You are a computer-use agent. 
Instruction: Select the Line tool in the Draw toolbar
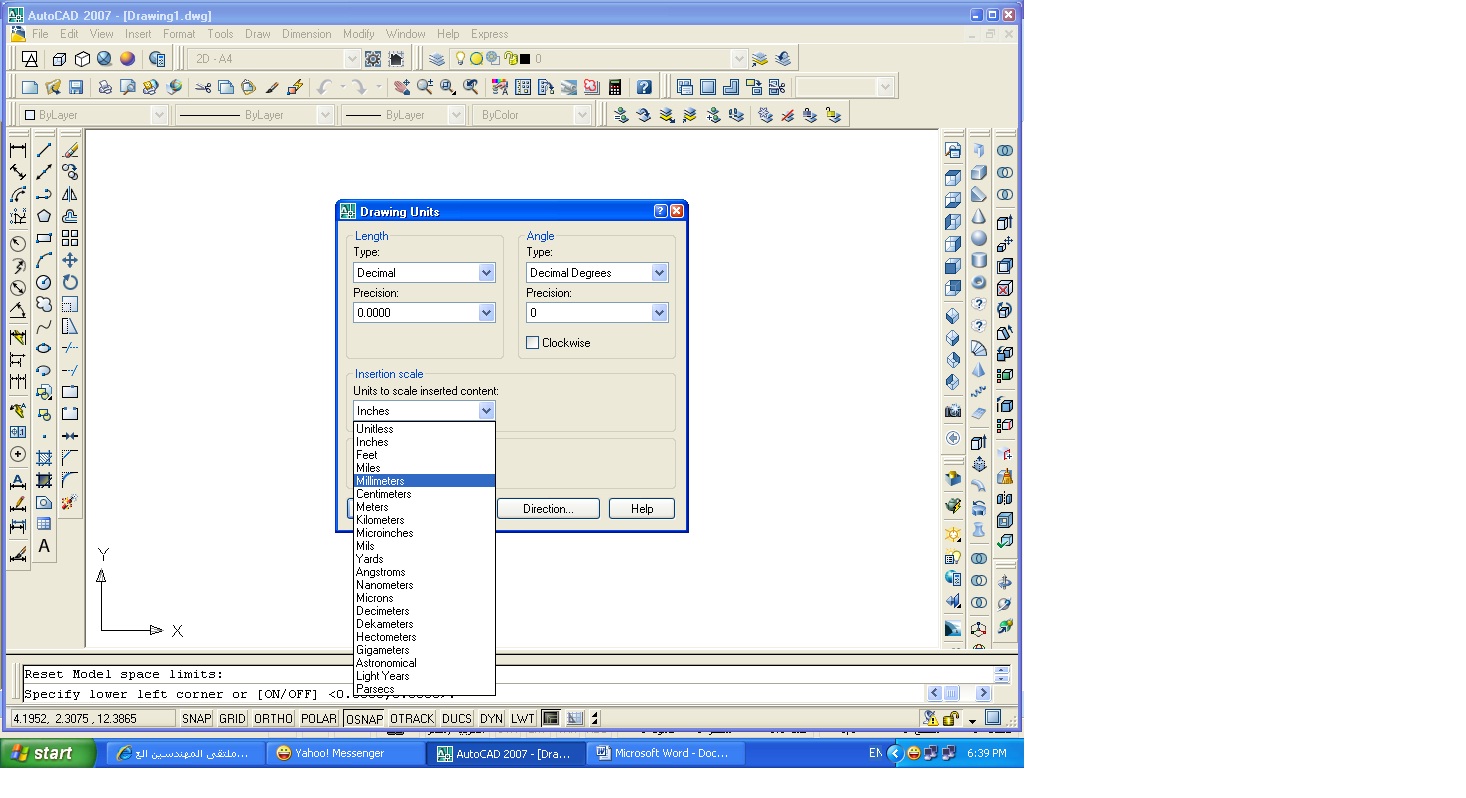pyautogui.click(x=44, y=150)
